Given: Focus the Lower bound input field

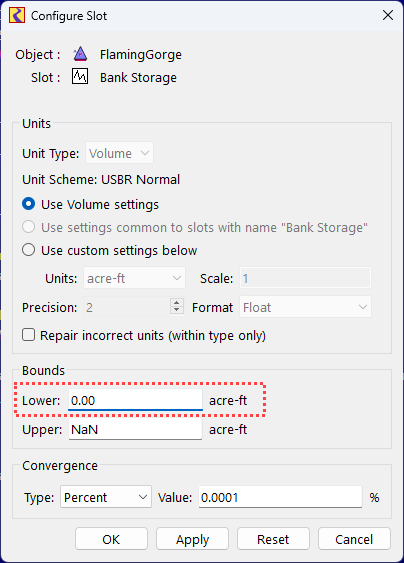Looking at the screenshot, I should (135, 400).
